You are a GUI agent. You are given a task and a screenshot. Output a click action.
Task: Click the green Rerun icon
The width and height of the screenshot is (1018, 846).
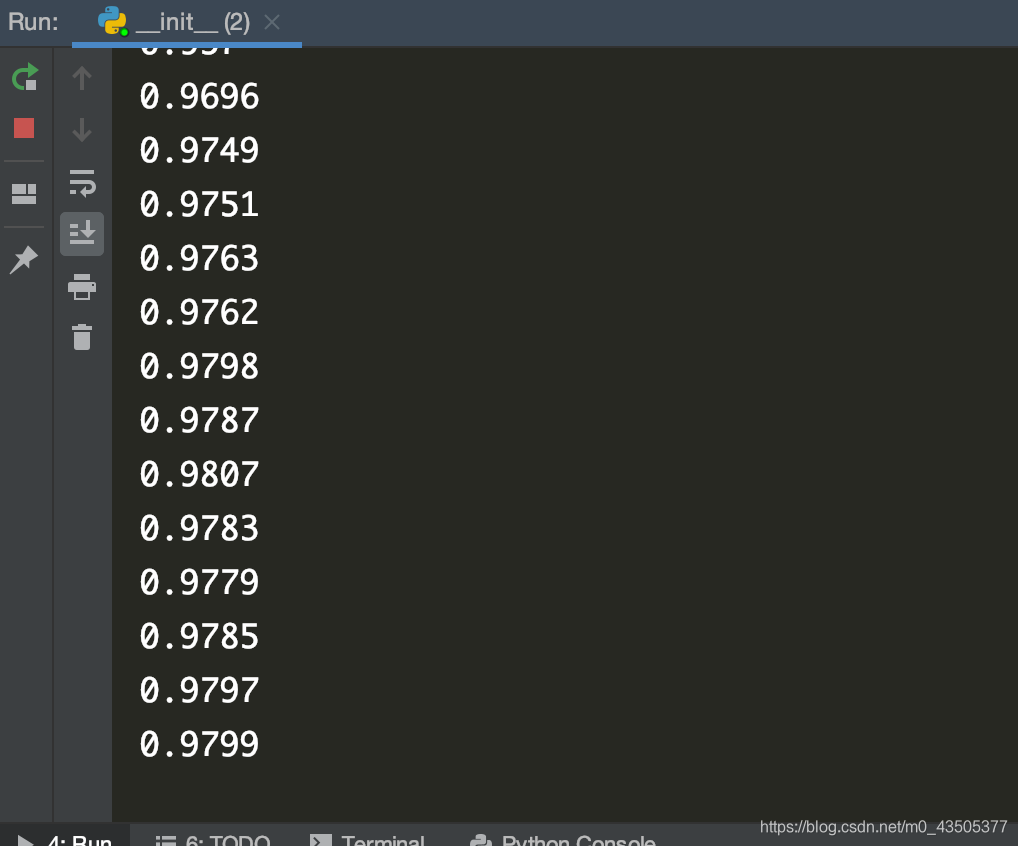point(25,77)
